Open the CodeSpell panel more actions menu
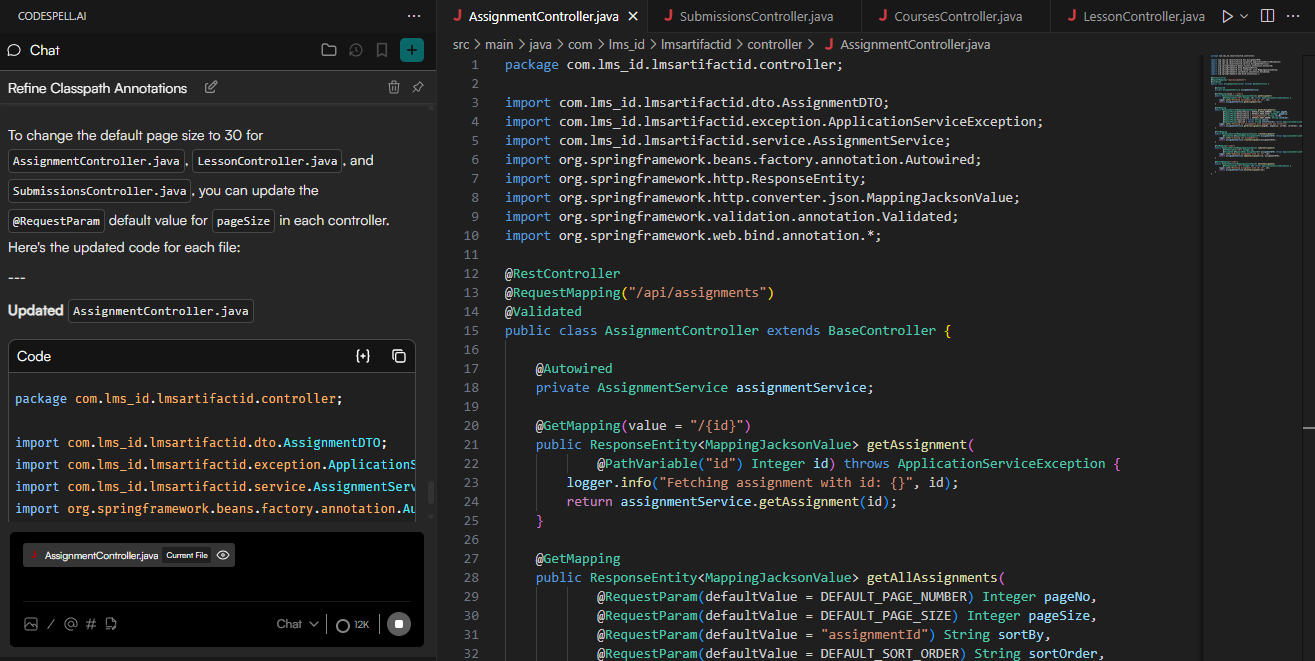This screenshot has width=1315, height=661. pos(414,17)
